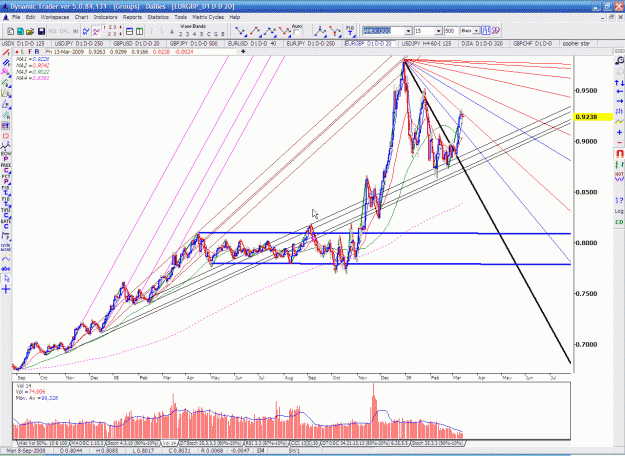Click the red rectangle drawing tool
Image resolution: width=625 pixels, height=456 pixels.
pos(6,136)
